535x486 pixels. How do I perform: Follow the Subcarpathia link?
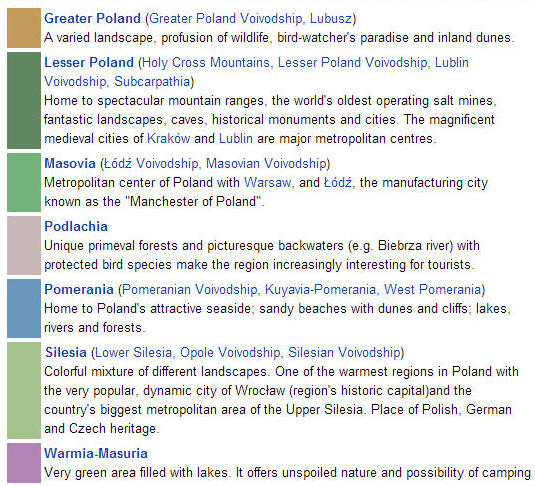[x=152, y=82]
